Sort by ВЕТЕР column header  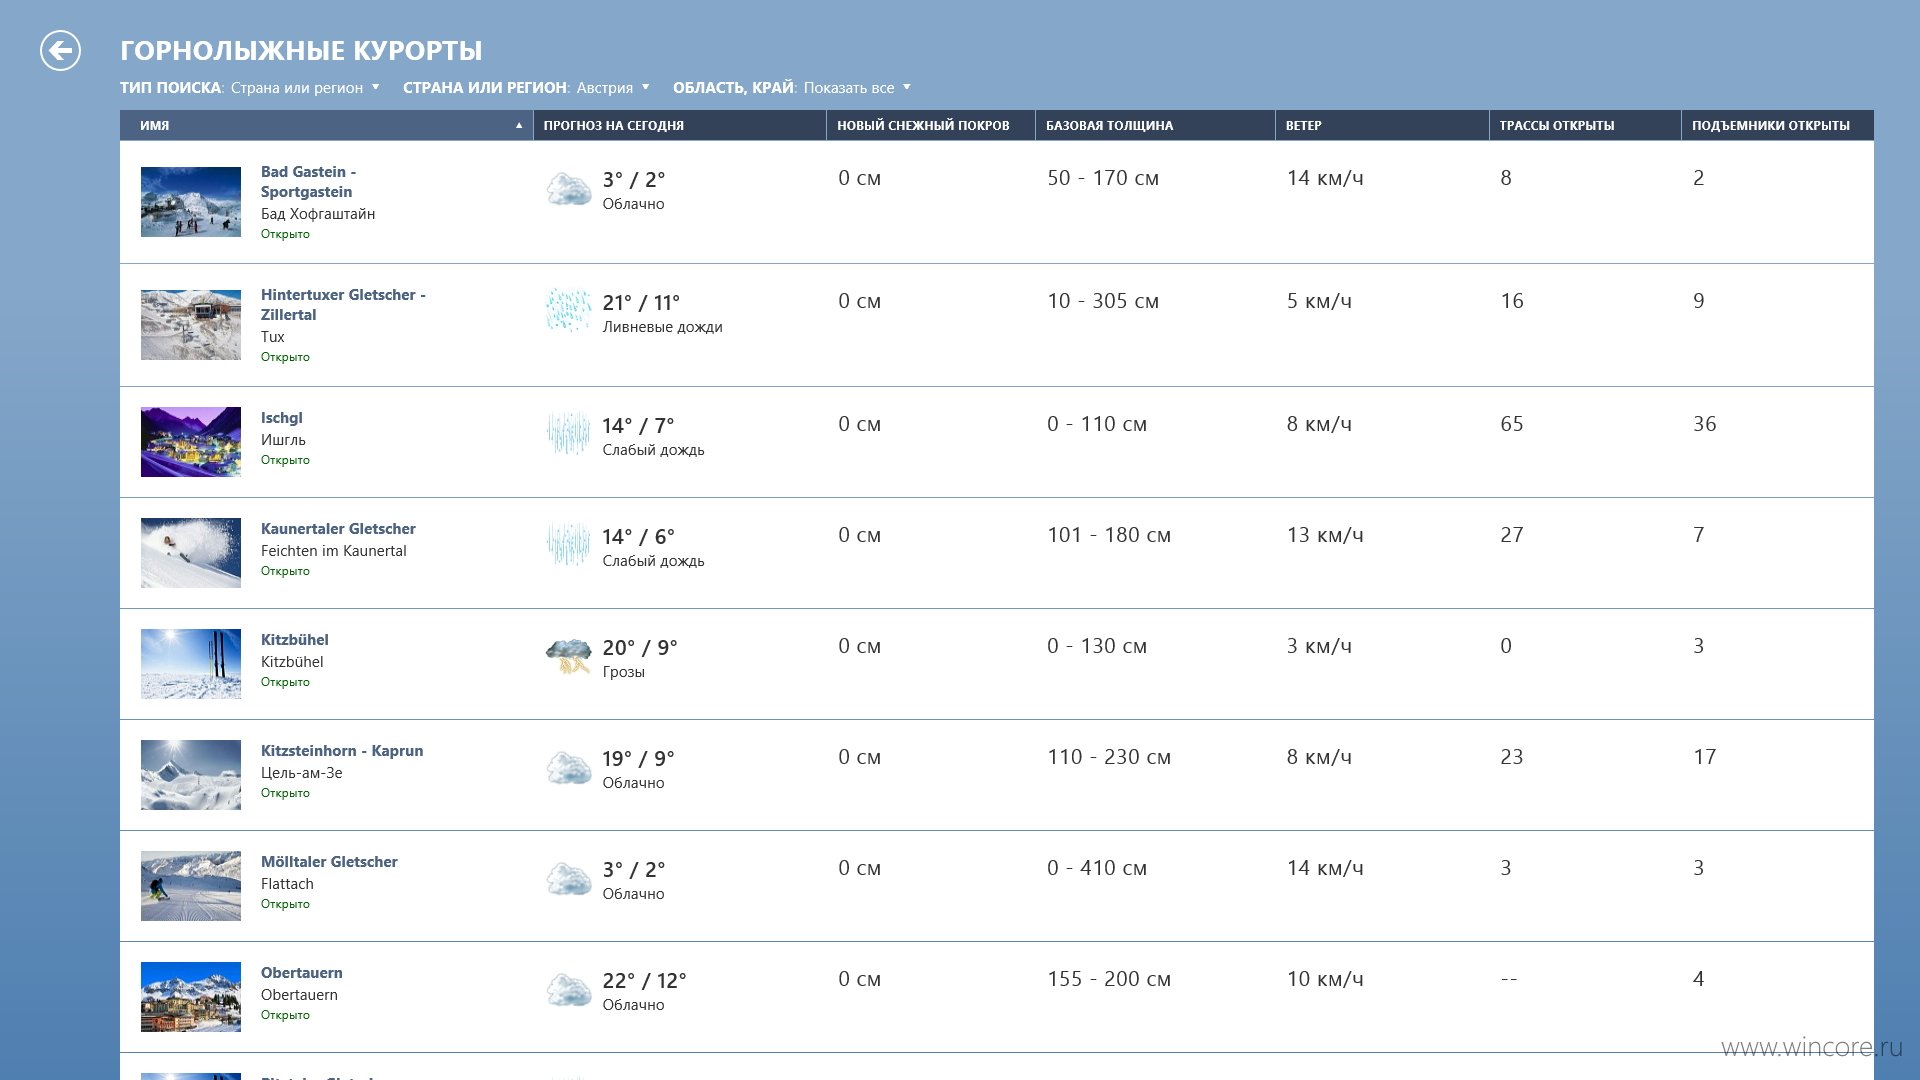1382,125
